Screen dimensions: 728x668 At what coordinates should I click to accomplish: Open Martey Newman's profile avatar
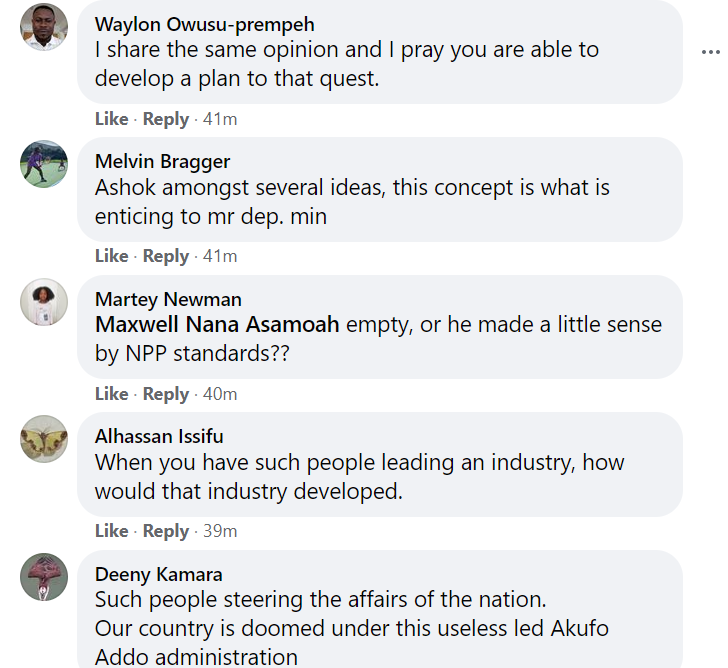point(44,302)
